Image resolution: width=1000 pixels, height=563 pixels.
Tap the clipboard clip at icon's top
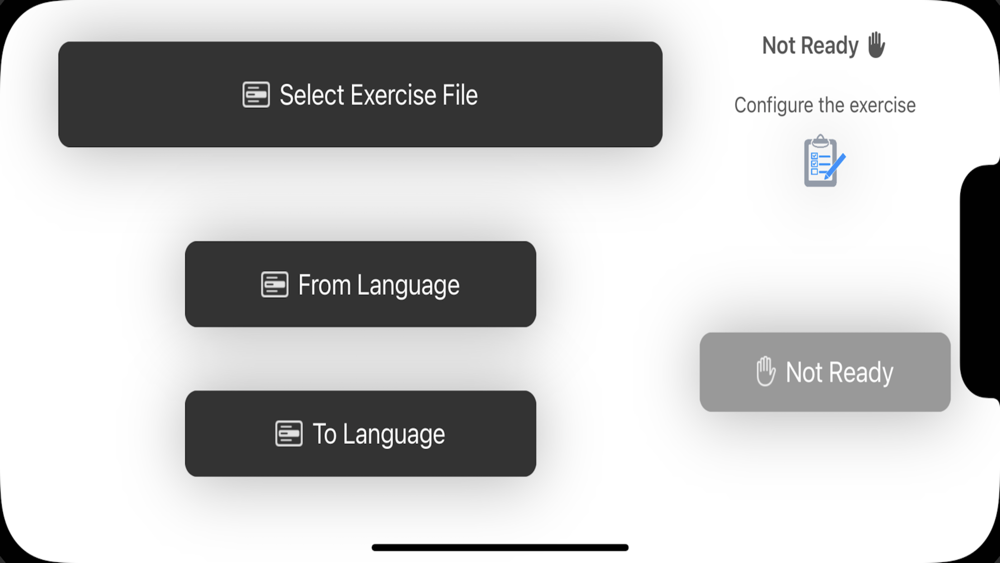821,140
